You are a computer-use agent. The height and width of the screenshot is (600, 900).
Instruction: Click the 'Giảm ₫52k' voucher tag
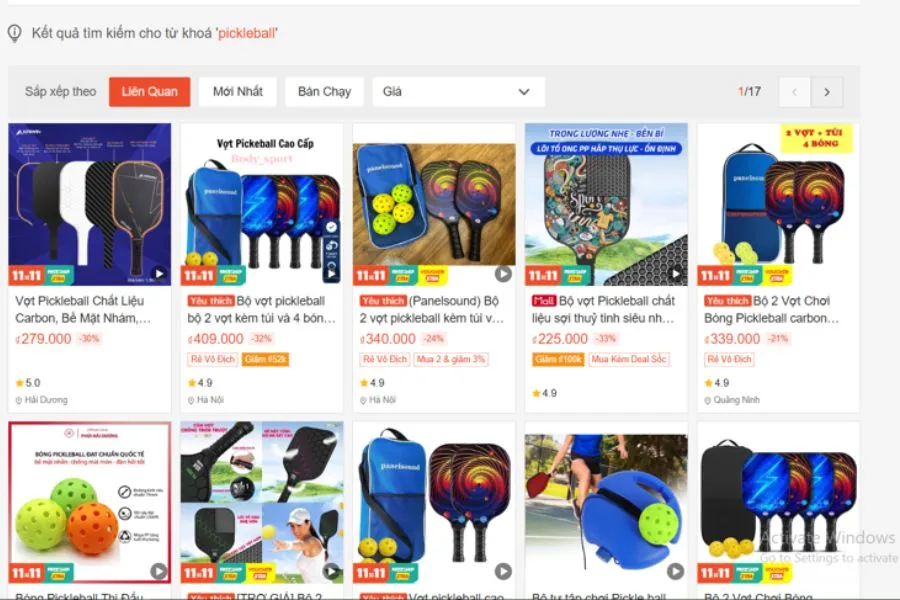click(265, 359)
